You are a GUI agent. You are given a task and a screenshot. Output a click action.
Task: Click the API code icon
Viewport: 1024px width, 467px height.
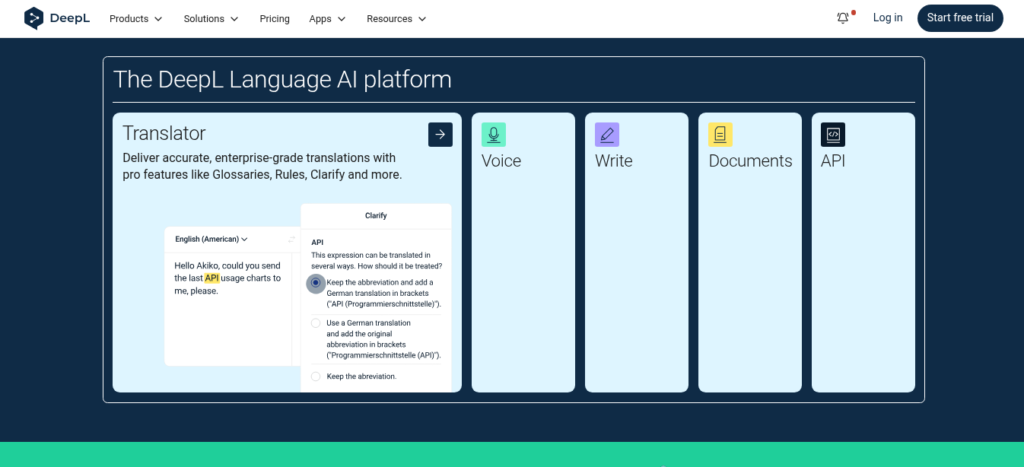tap(833, 135)
